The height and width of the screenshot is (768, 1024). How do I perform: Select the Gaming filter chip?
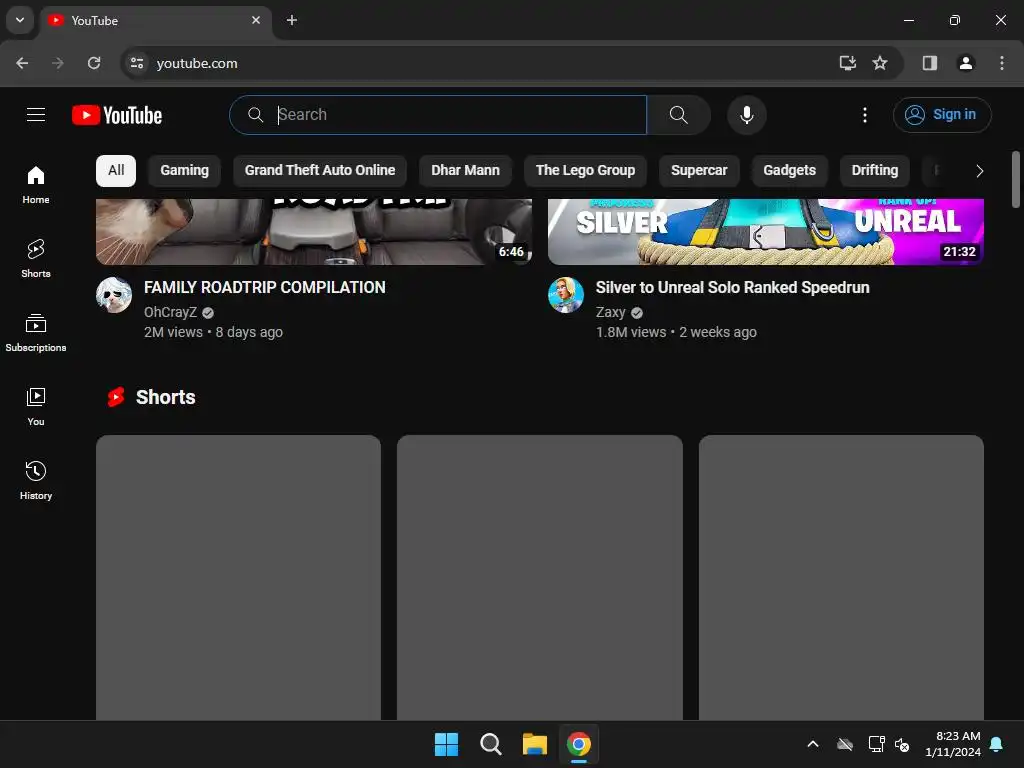pyautogui.click(x=185, y=170)
